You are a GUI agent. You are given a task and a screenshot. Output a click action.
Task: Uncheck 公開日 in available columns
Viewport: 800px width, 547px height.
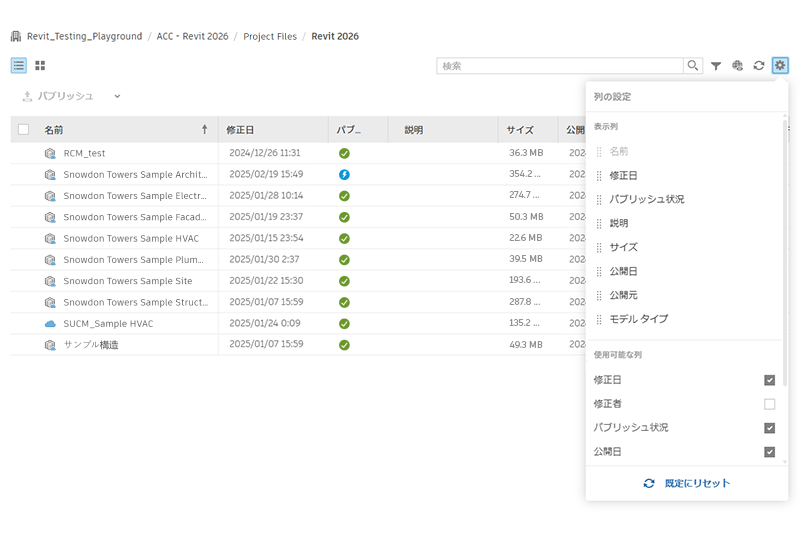769,452
